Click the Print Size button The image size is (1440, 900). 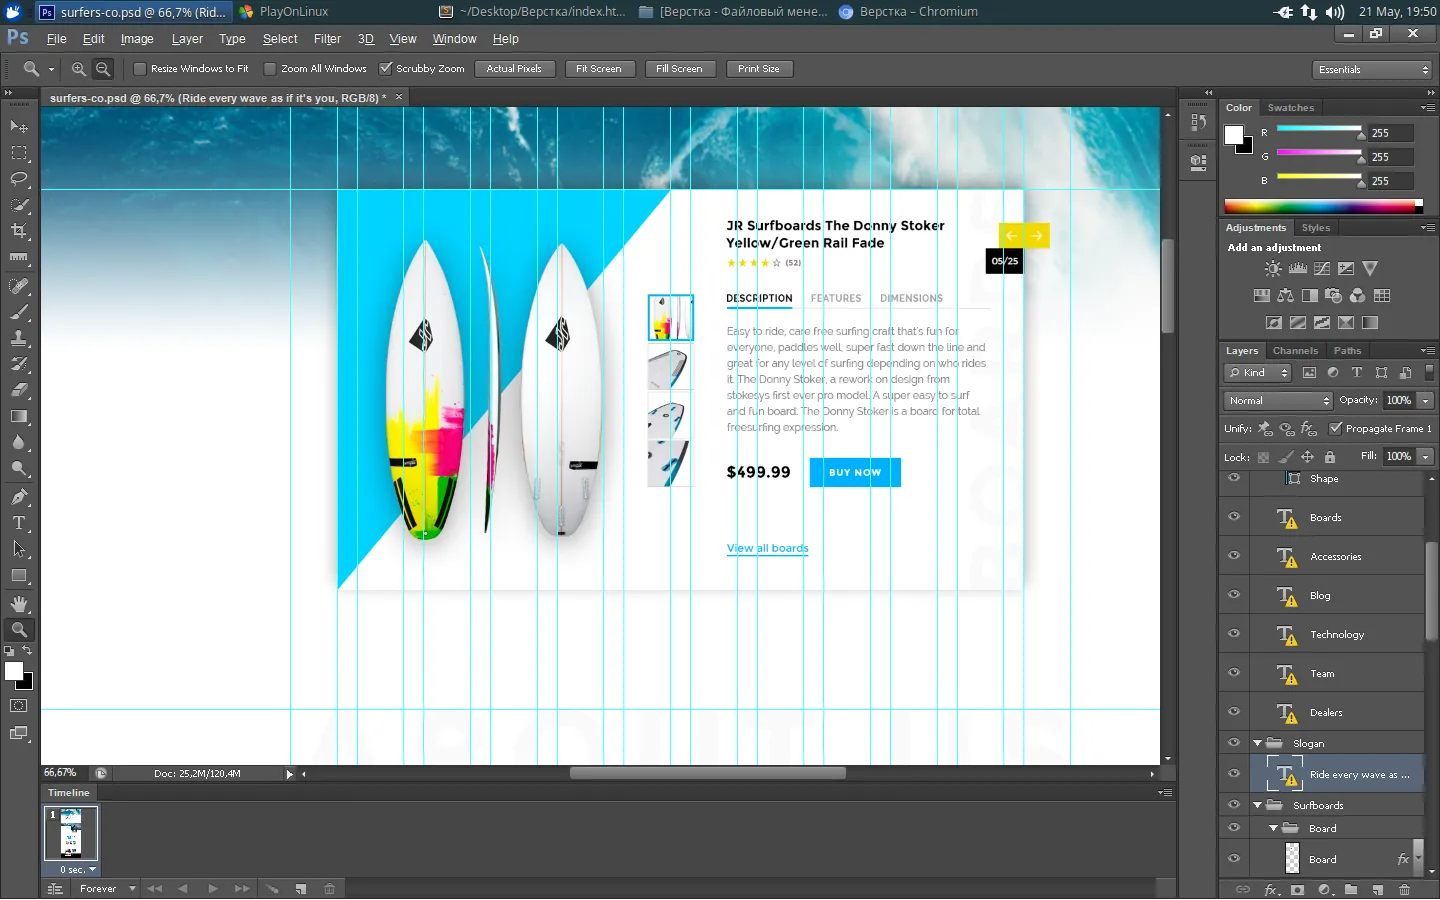759,69
